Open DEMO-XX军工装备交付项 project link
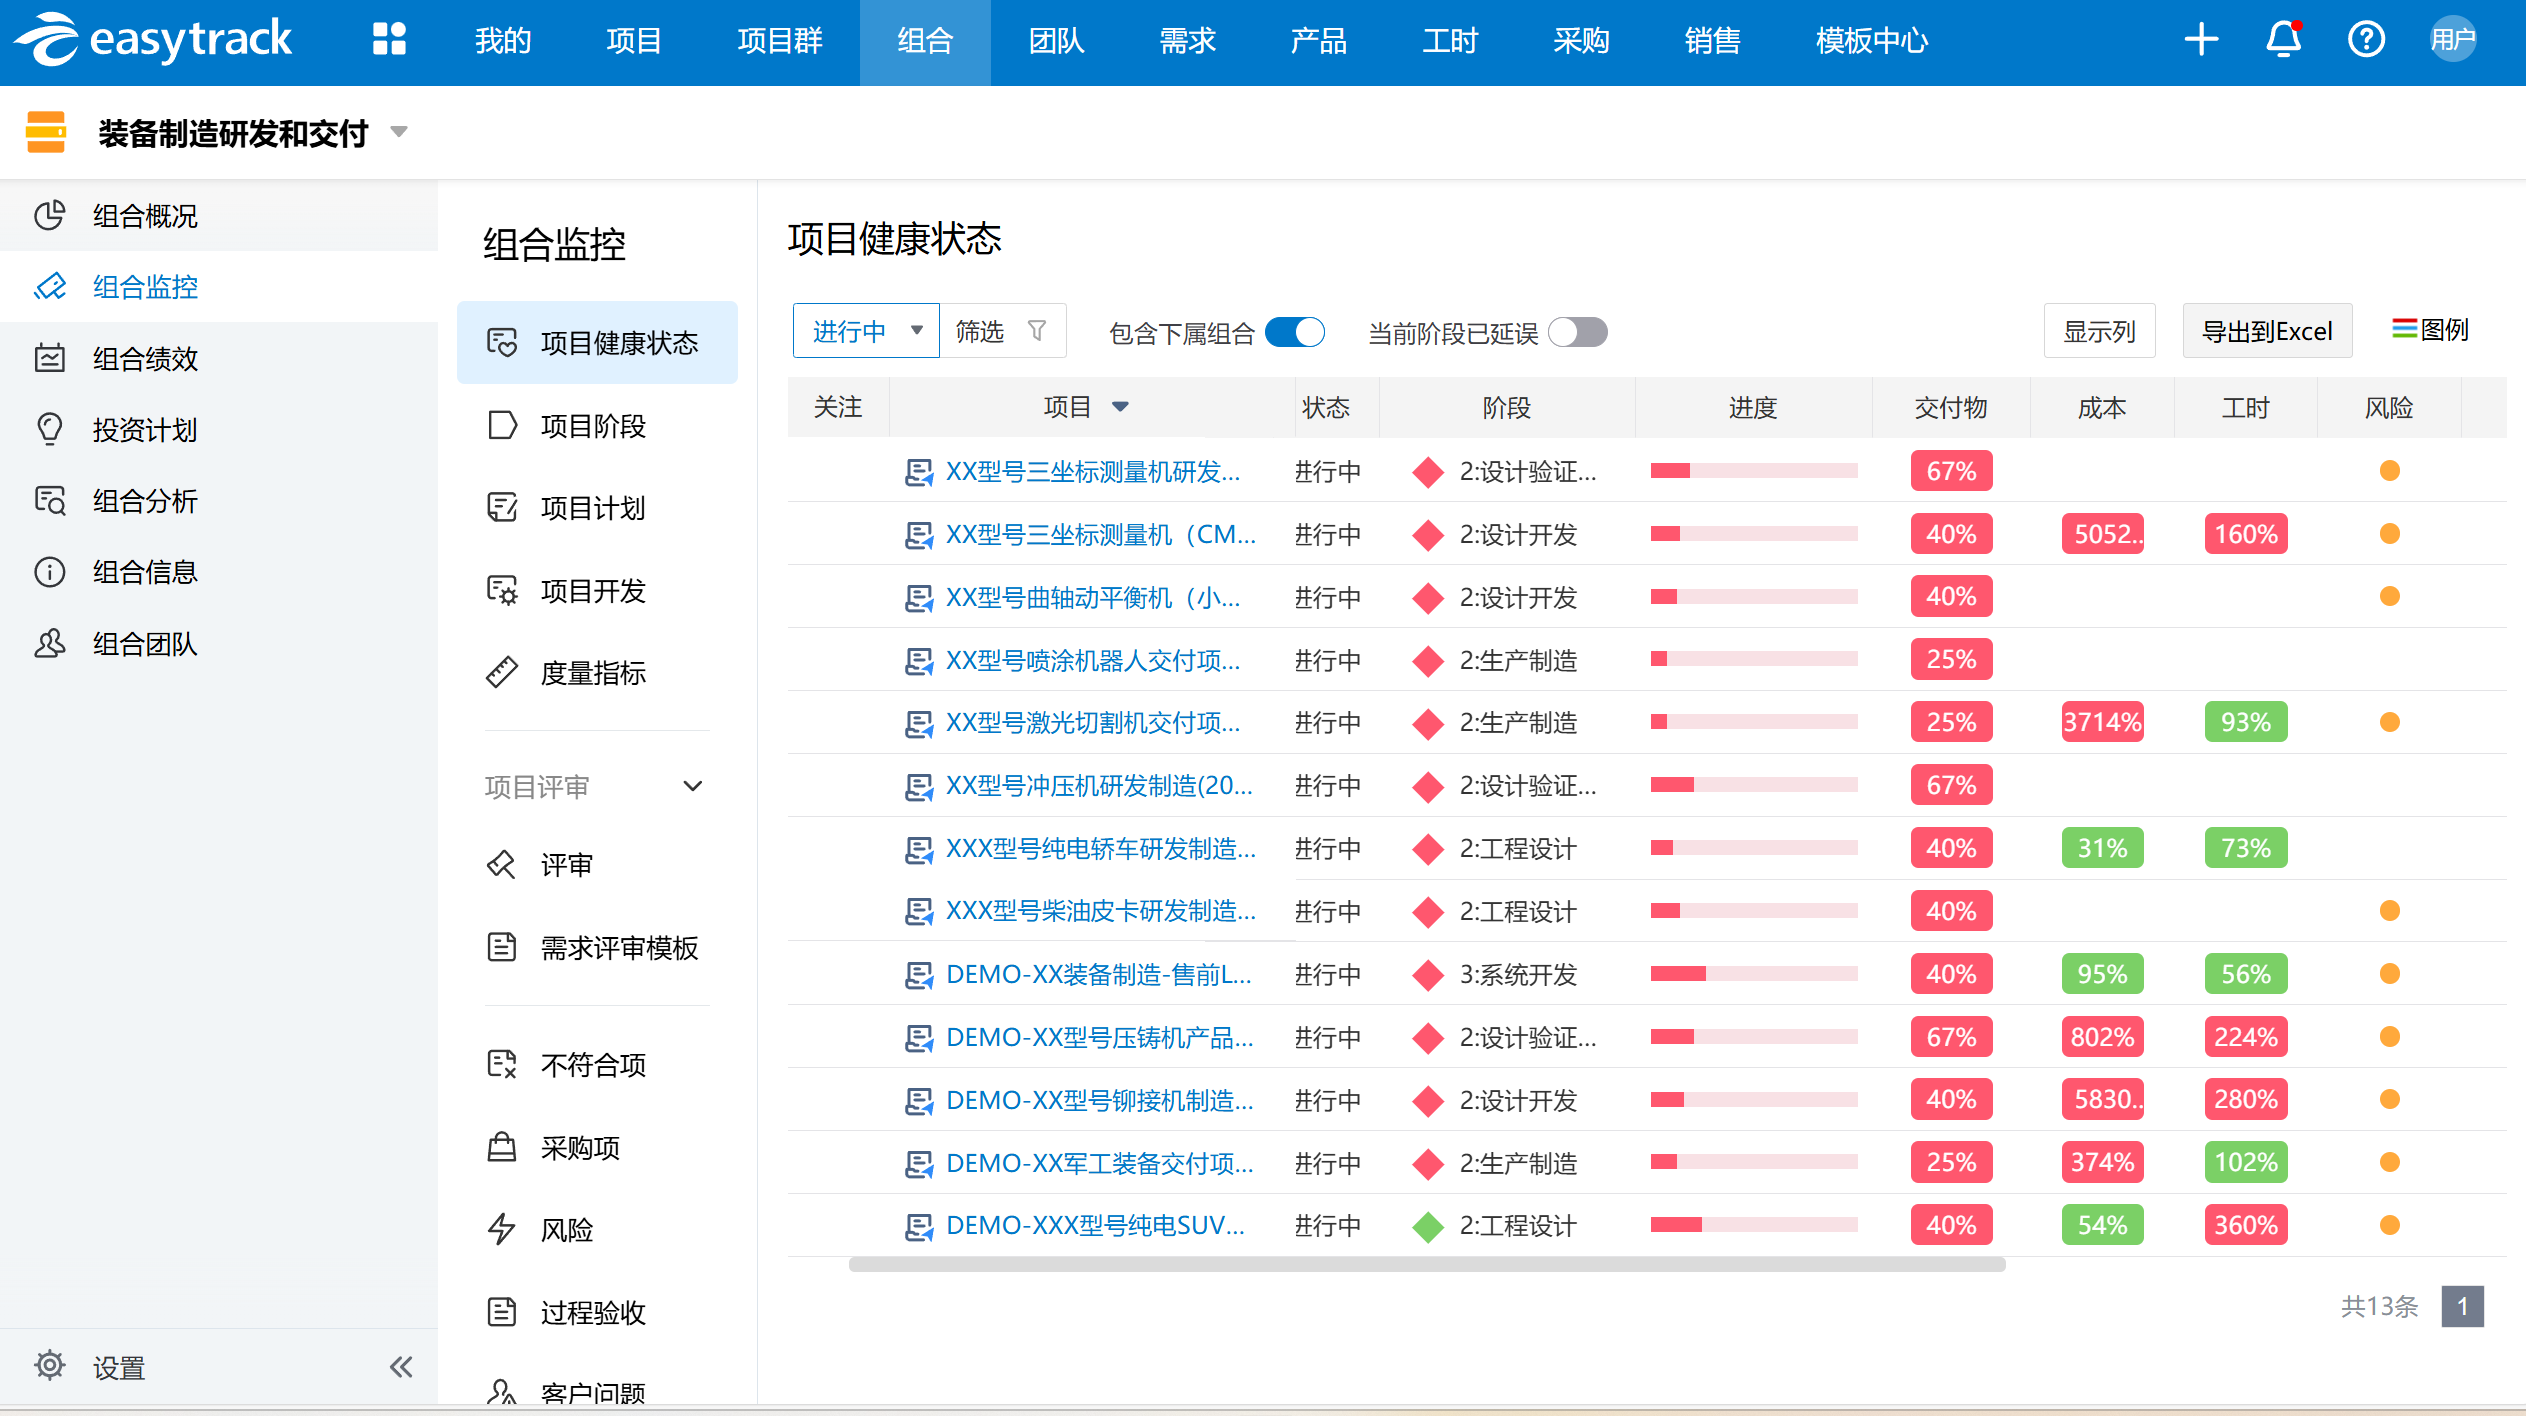2526x1416 pixels. pos(1098,1163)
